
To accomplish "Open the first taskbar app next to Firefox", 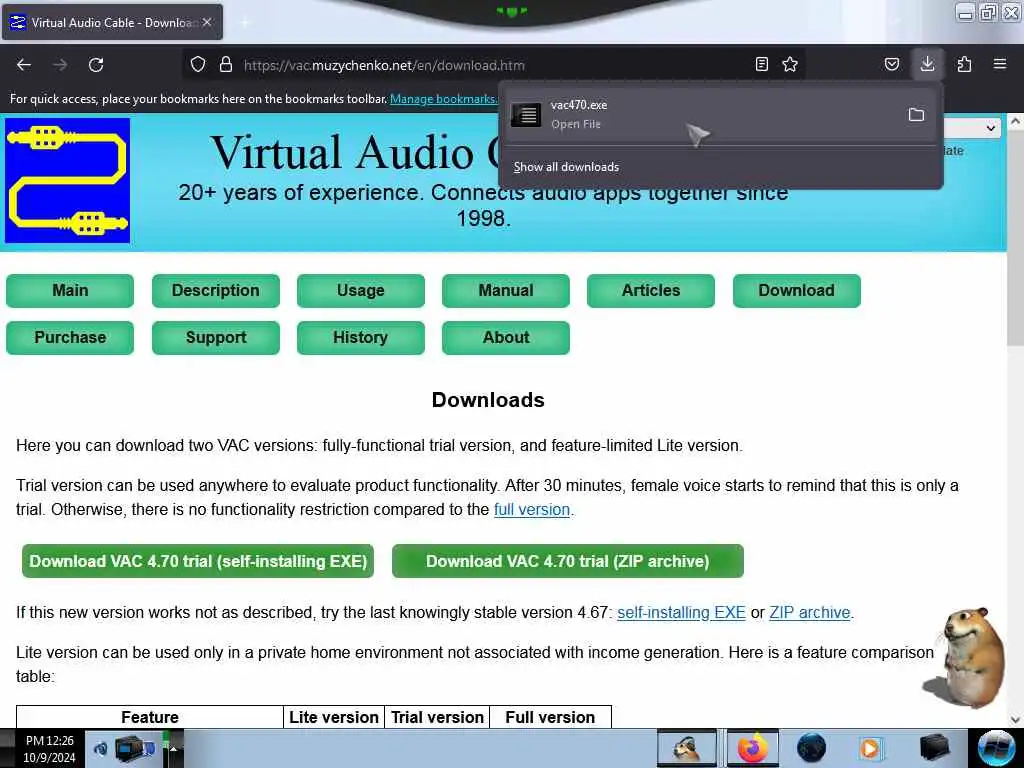I will (687, 748).
